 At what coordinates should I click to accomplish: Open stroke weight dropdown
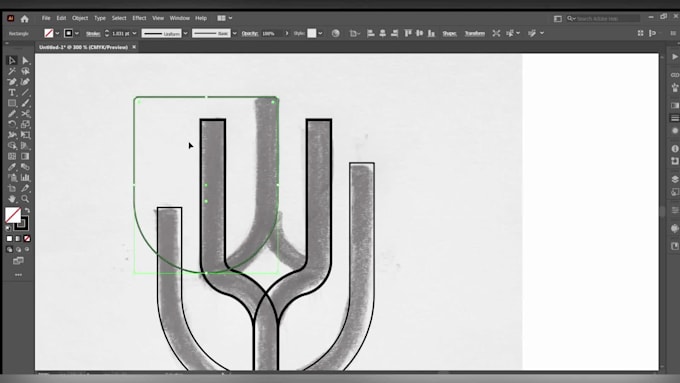(x=134, y=33)
